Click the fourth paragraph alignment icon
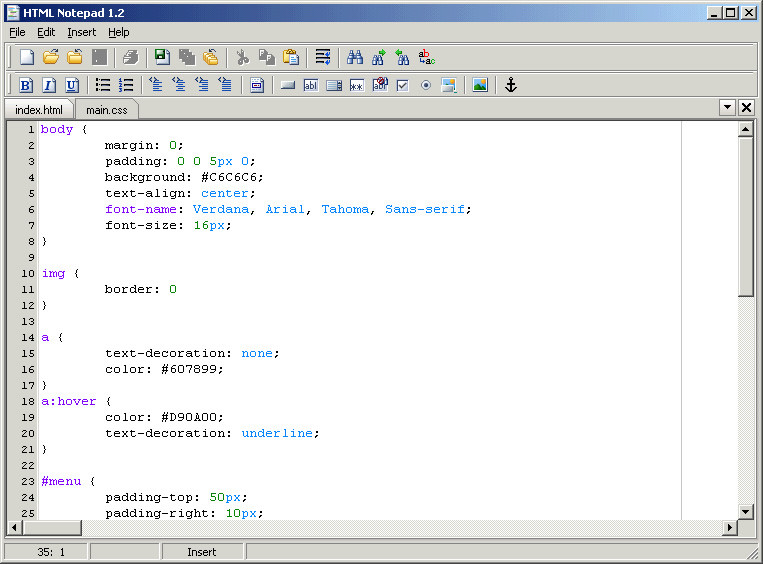The height and width of the screenshot is (564, 763). [225, 85]
